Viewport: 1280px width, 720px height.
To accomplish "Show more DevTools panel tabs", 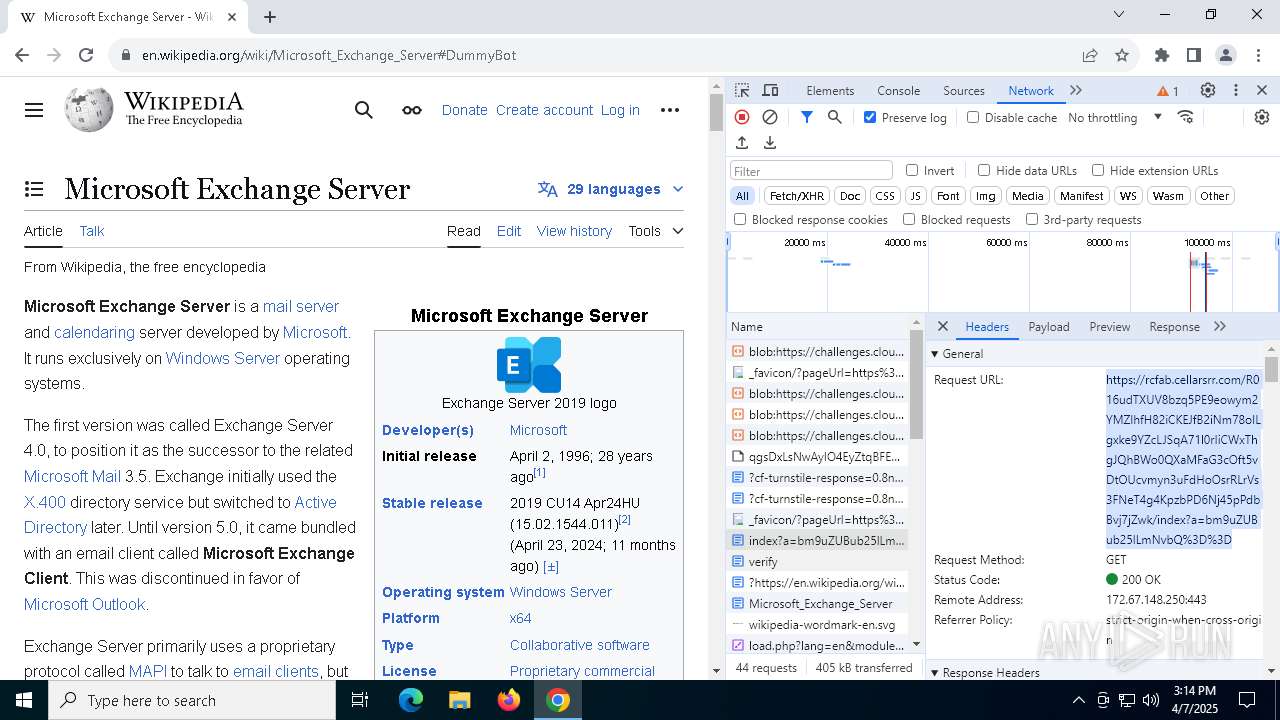I will (x=1076, y=90).
